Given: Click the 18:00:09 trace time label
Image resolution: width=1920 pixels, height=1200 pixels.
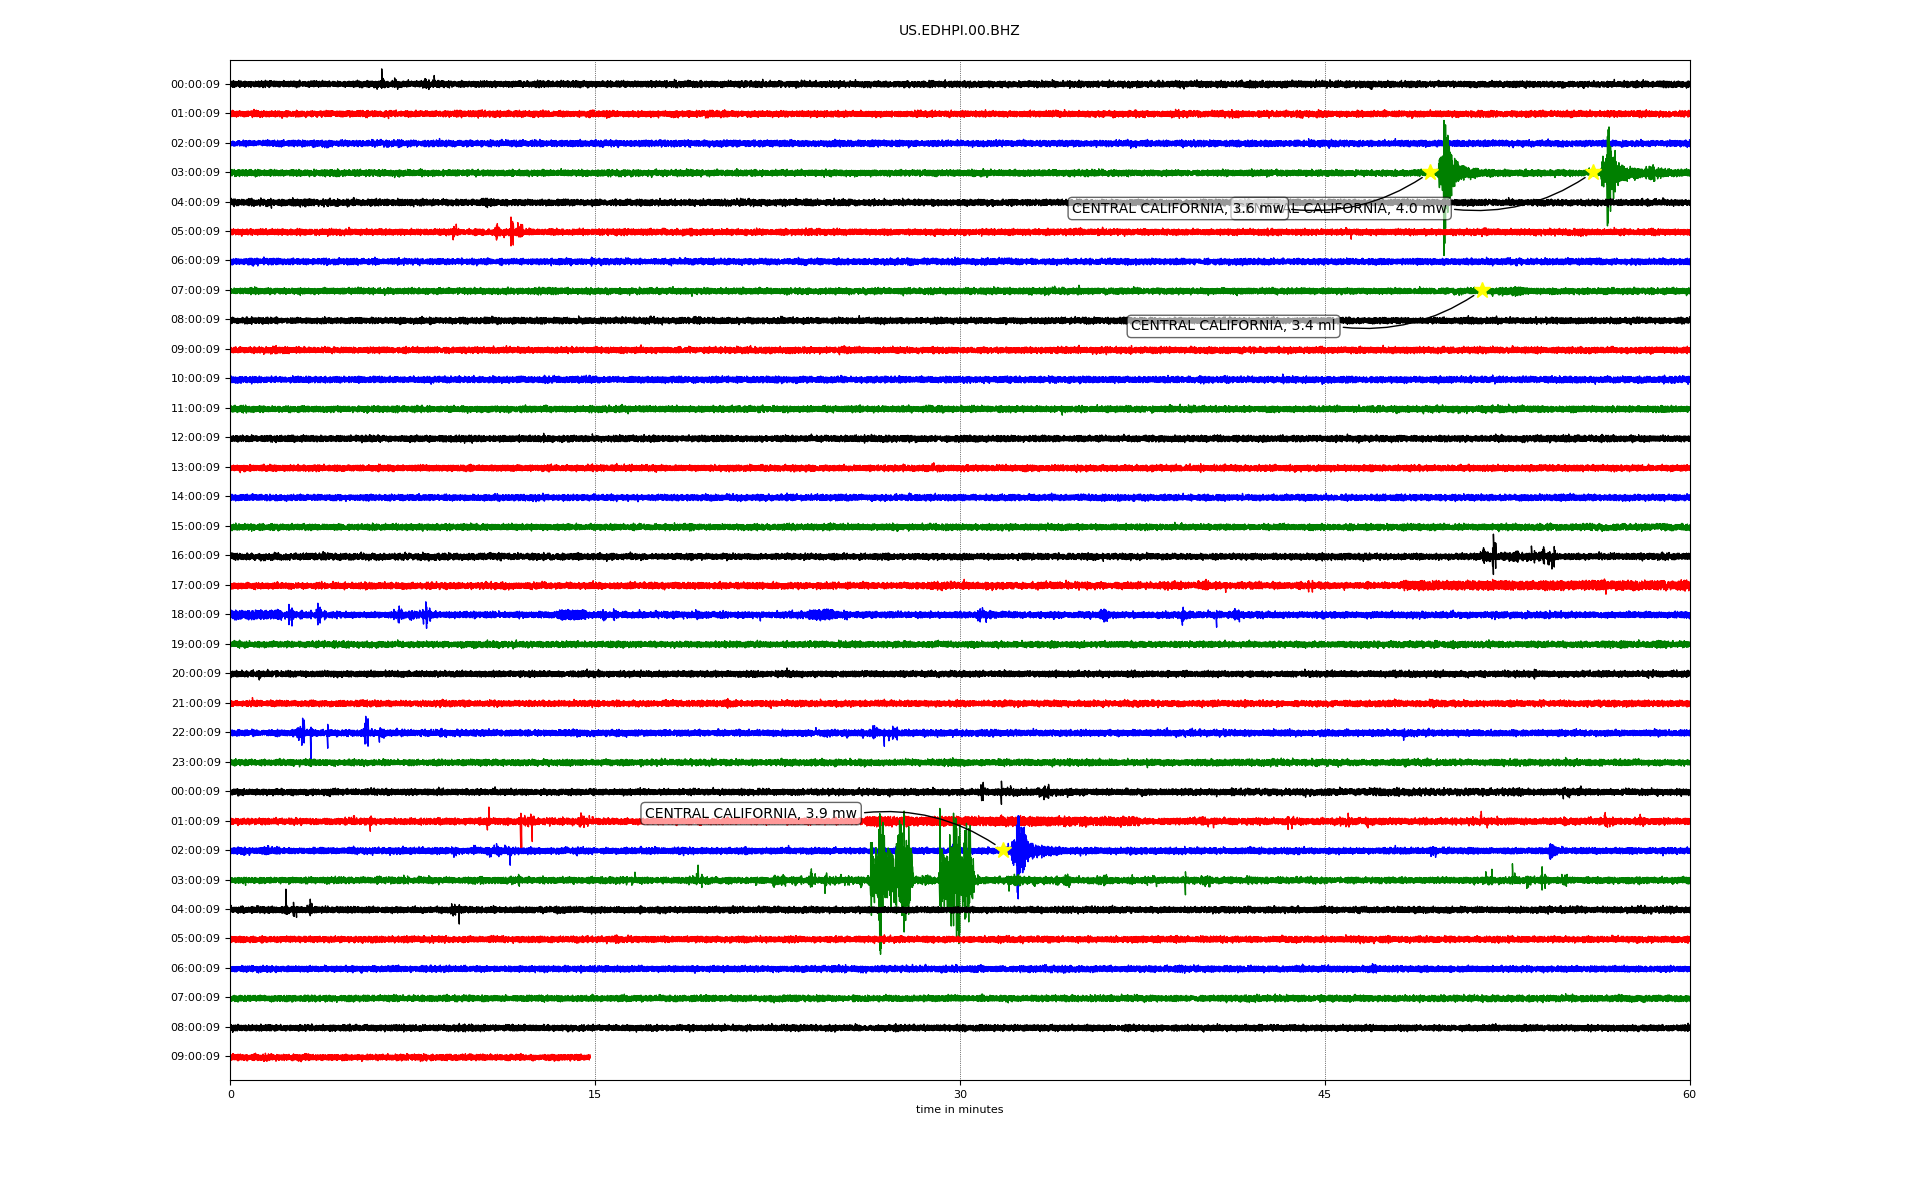Looking at the screenshot, I should click(x=195, y=614).
